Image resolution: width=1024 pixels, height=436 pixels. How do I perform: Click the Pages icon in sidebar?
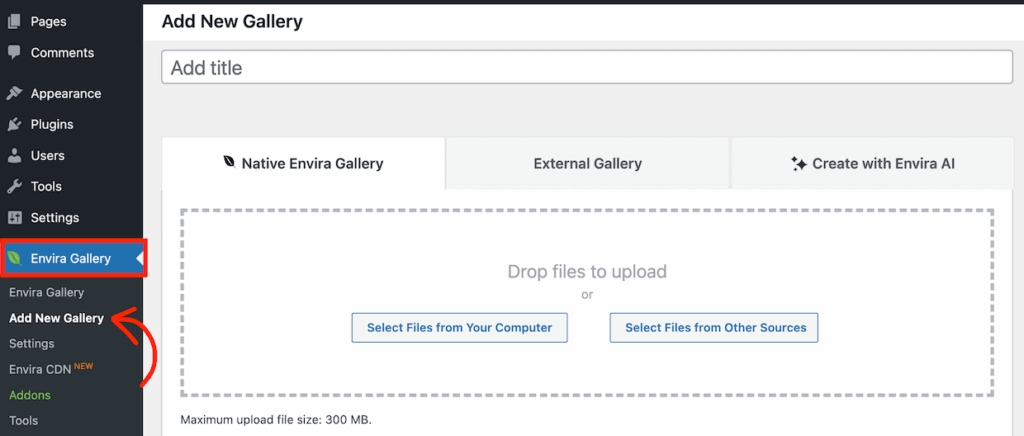14,21
